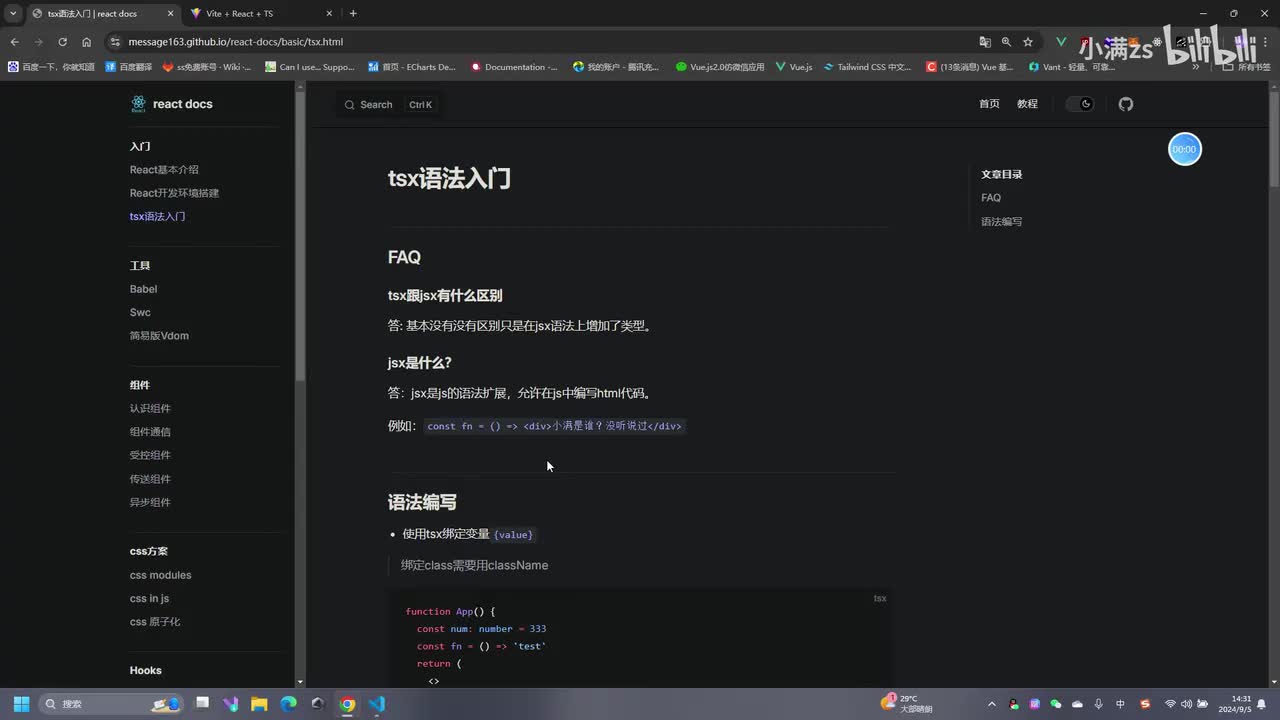This screenshot has width=1280, height=720.
Task: Reload the current page
Action: [x=62, y=42]
